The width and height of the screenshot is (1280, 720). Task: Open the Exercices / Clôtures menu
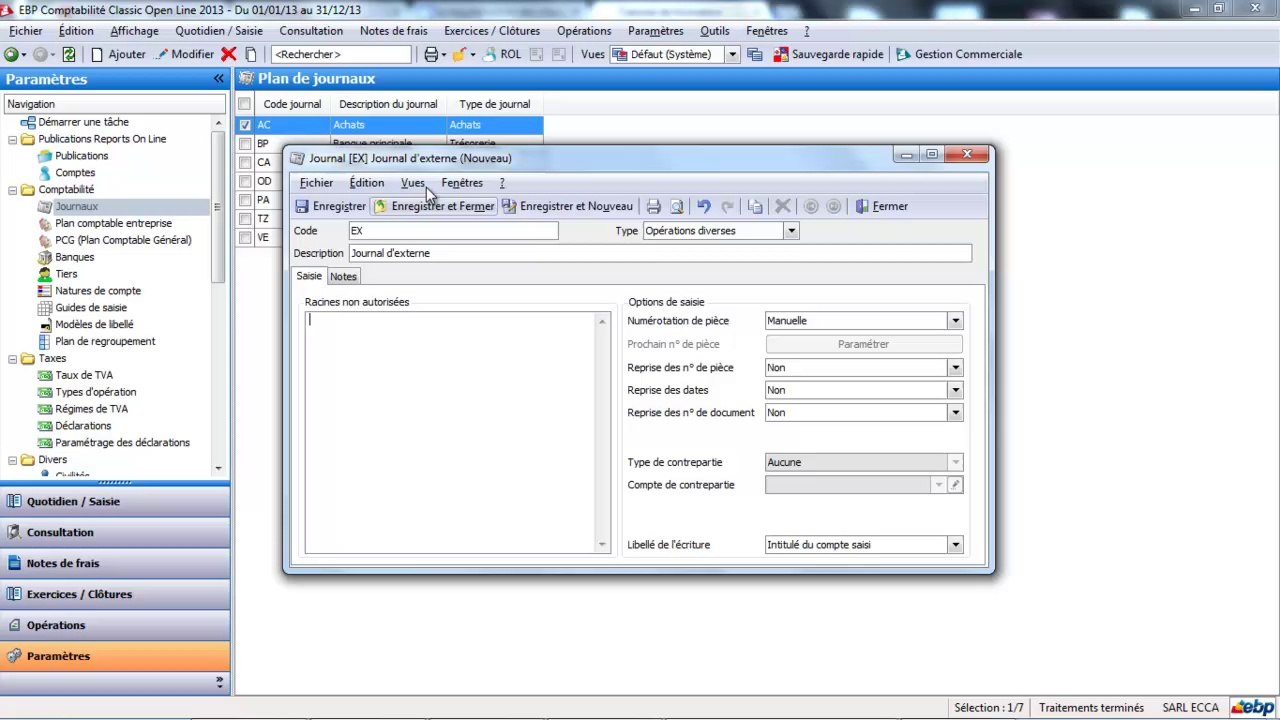(x=492, y=31)
